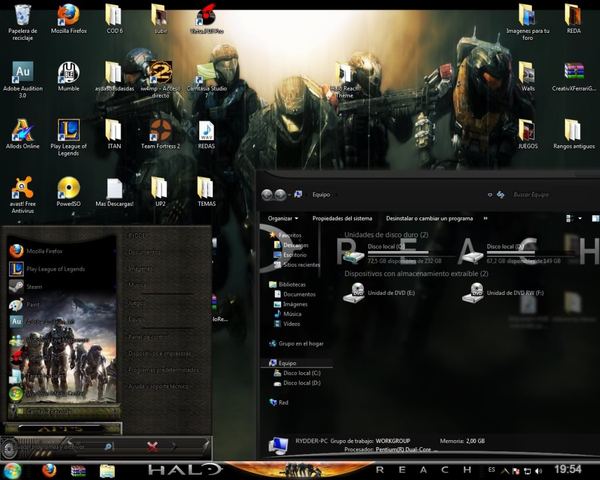Click Desinstalar o cambiar un programa

point(429,219)
